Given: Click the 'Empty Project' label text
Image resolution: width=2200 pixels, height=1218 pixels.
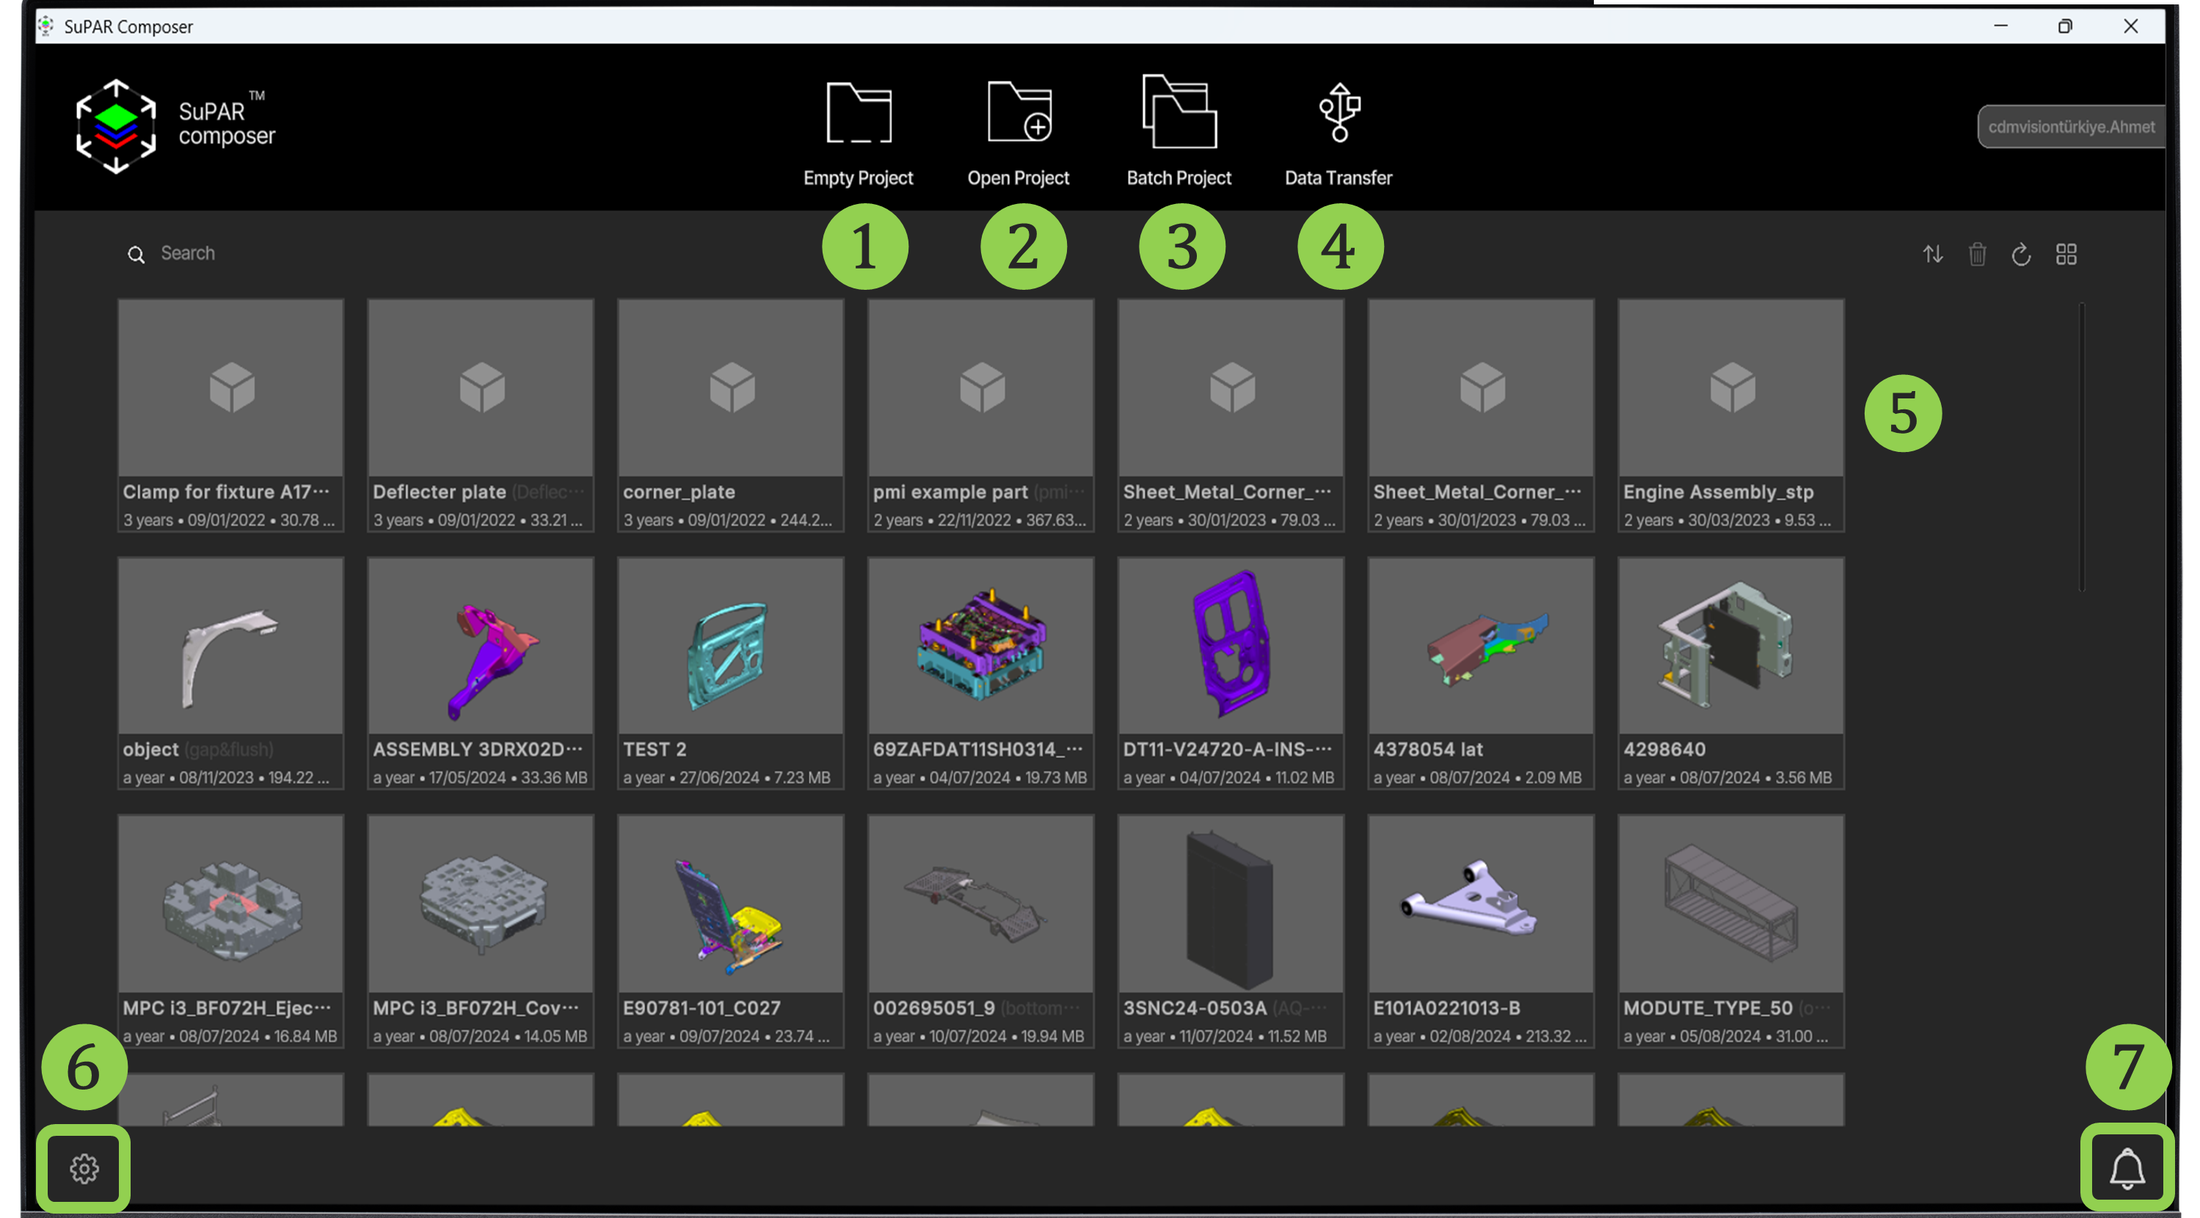Looking at the screenshot, I should click(858, 178).
